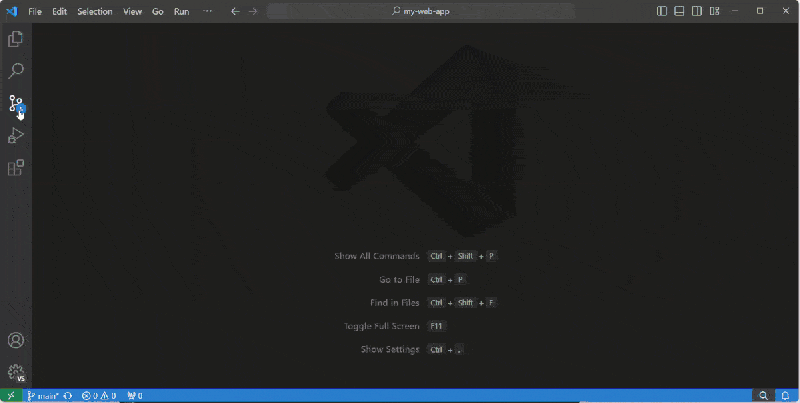Click the Toggle Full Screen label
The height and width of the screenshot is (403, 800).
381,326
